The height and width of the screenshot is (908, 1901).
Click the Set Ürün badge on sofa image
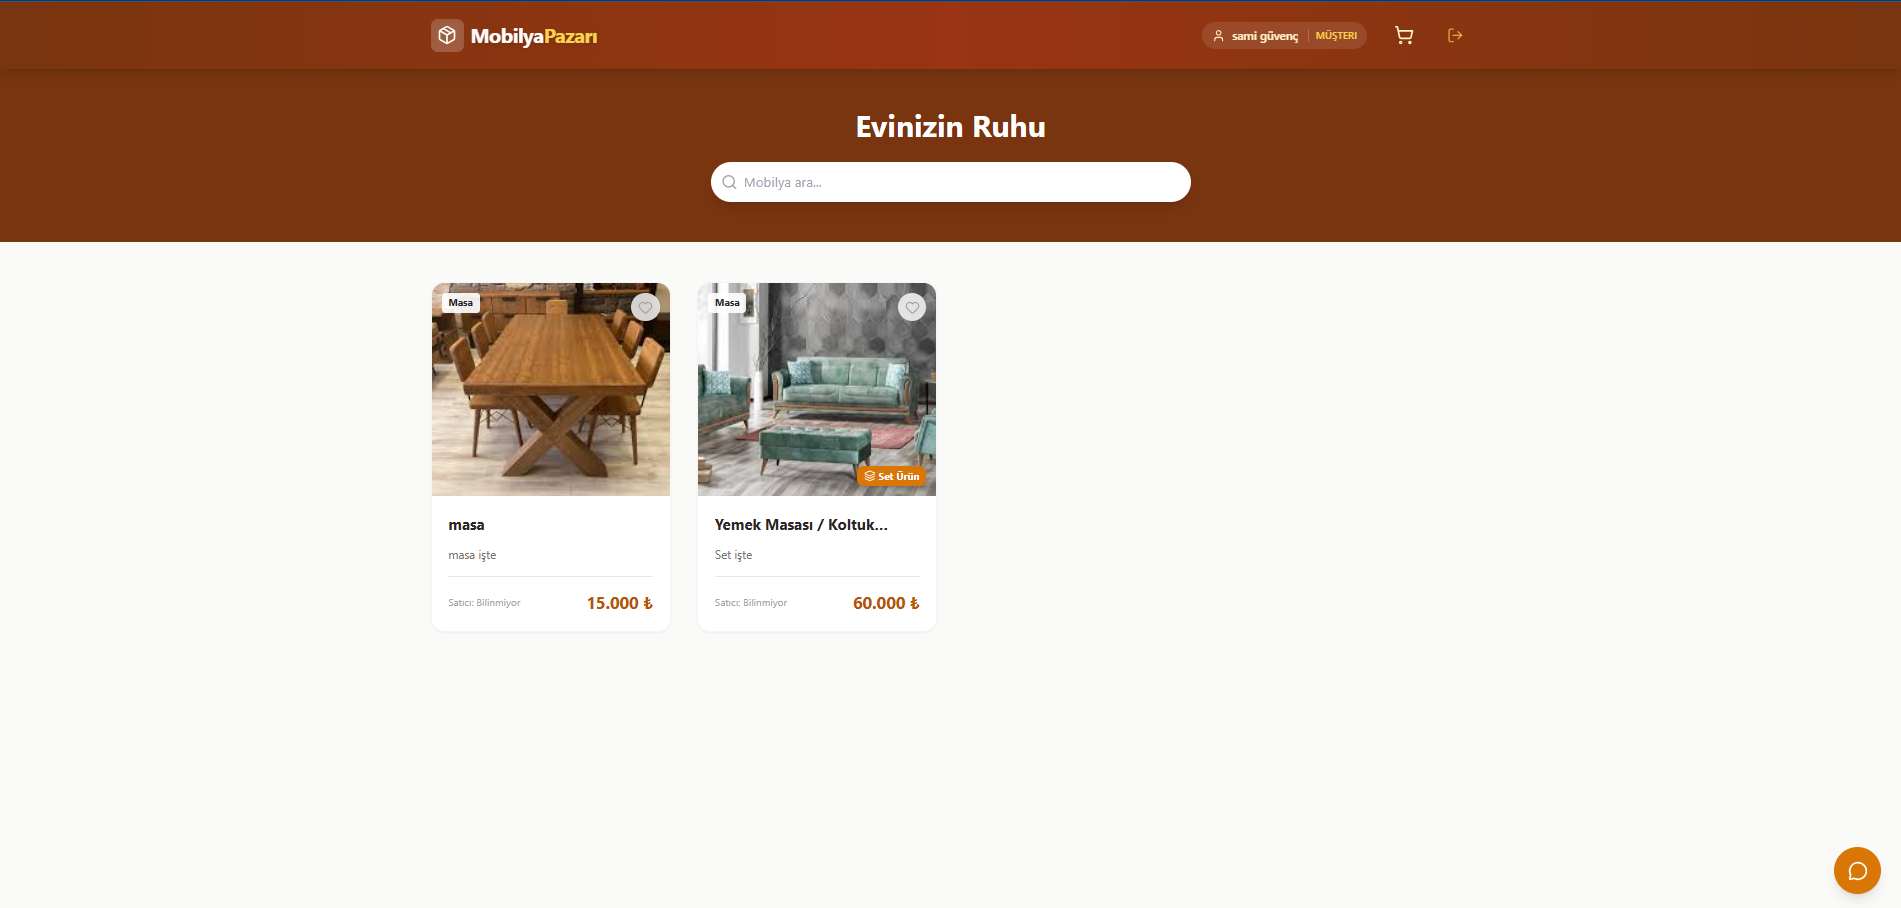click(891, 476)
